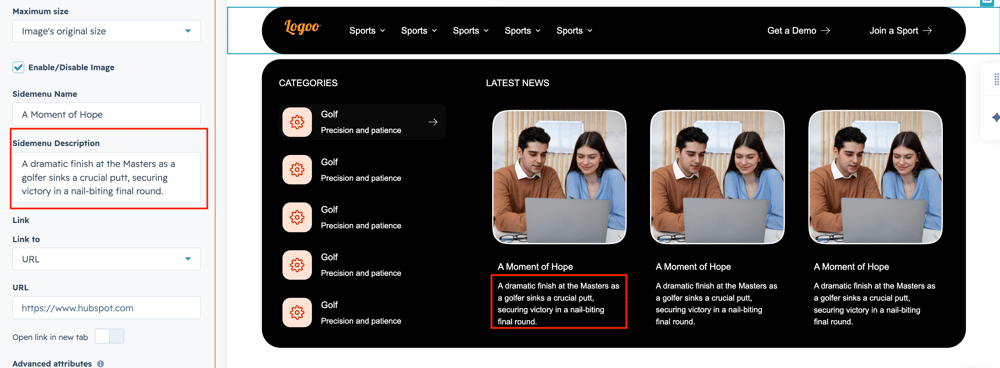Expand the last Sports menu in the navbar
The image size is (1000, 368).
(x=575, y=31)
